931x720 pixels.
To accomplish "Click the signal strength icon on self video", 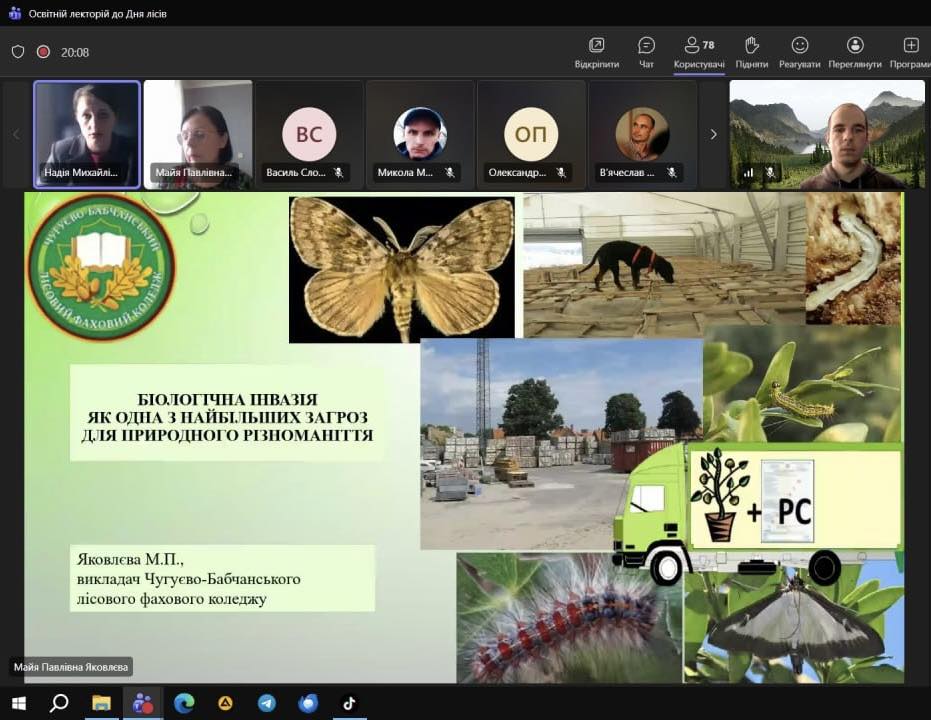I will [x=748, y=172].
